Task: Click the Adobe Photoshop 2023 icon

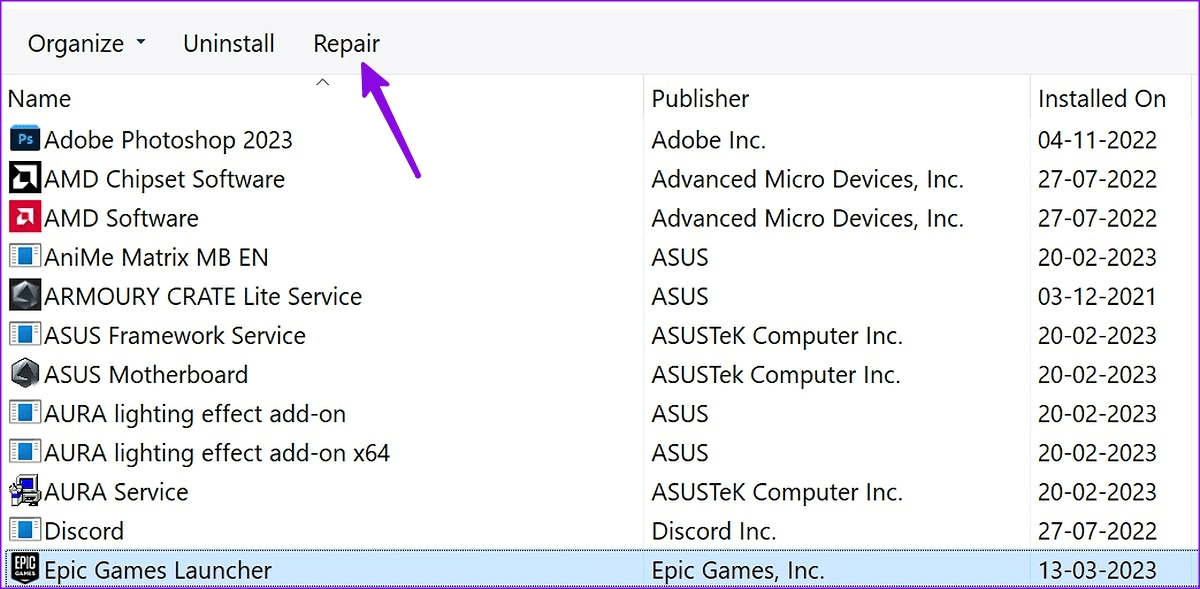Action: (x=24, y=139)
